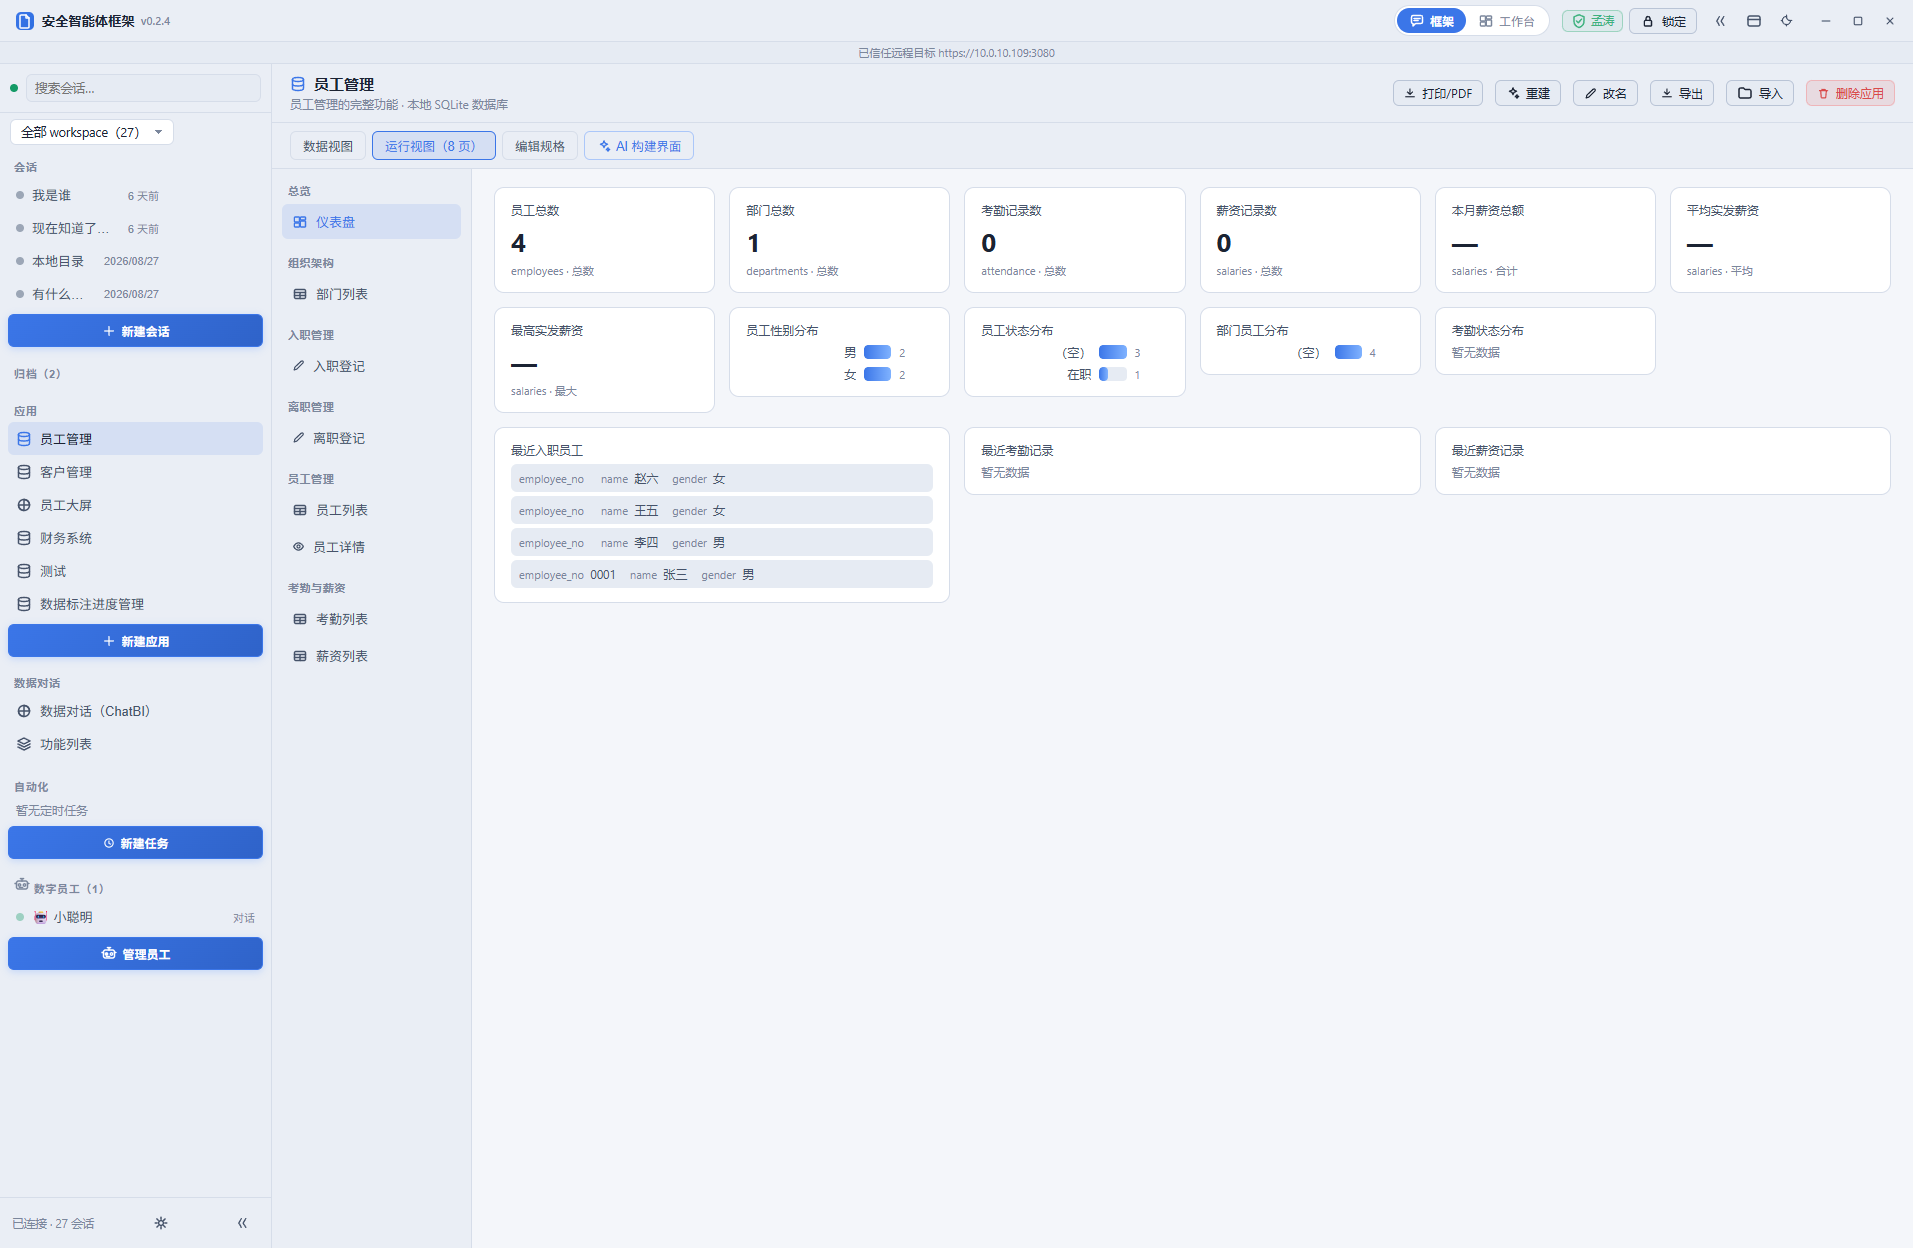This screenshot has width=1913, height=1248.
Task: Toggle the 锁定 lock button
Action: tap(1663, 21)
